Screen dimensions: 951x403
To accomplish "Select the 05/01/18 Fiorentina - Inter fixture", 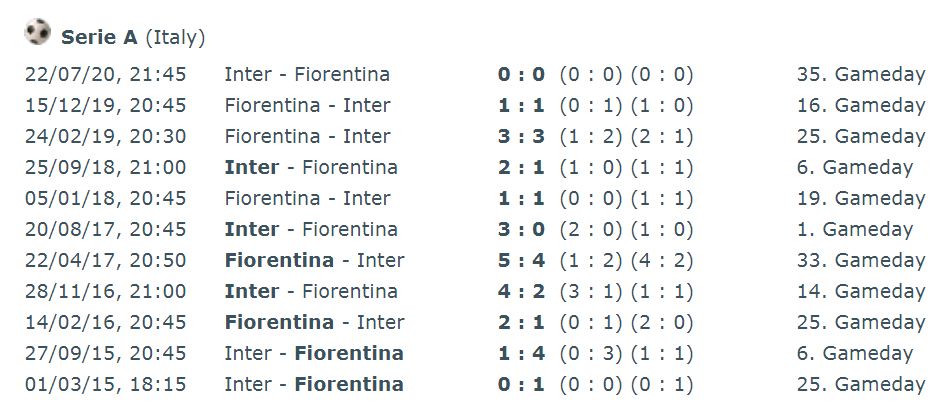I will coord(307,198).
